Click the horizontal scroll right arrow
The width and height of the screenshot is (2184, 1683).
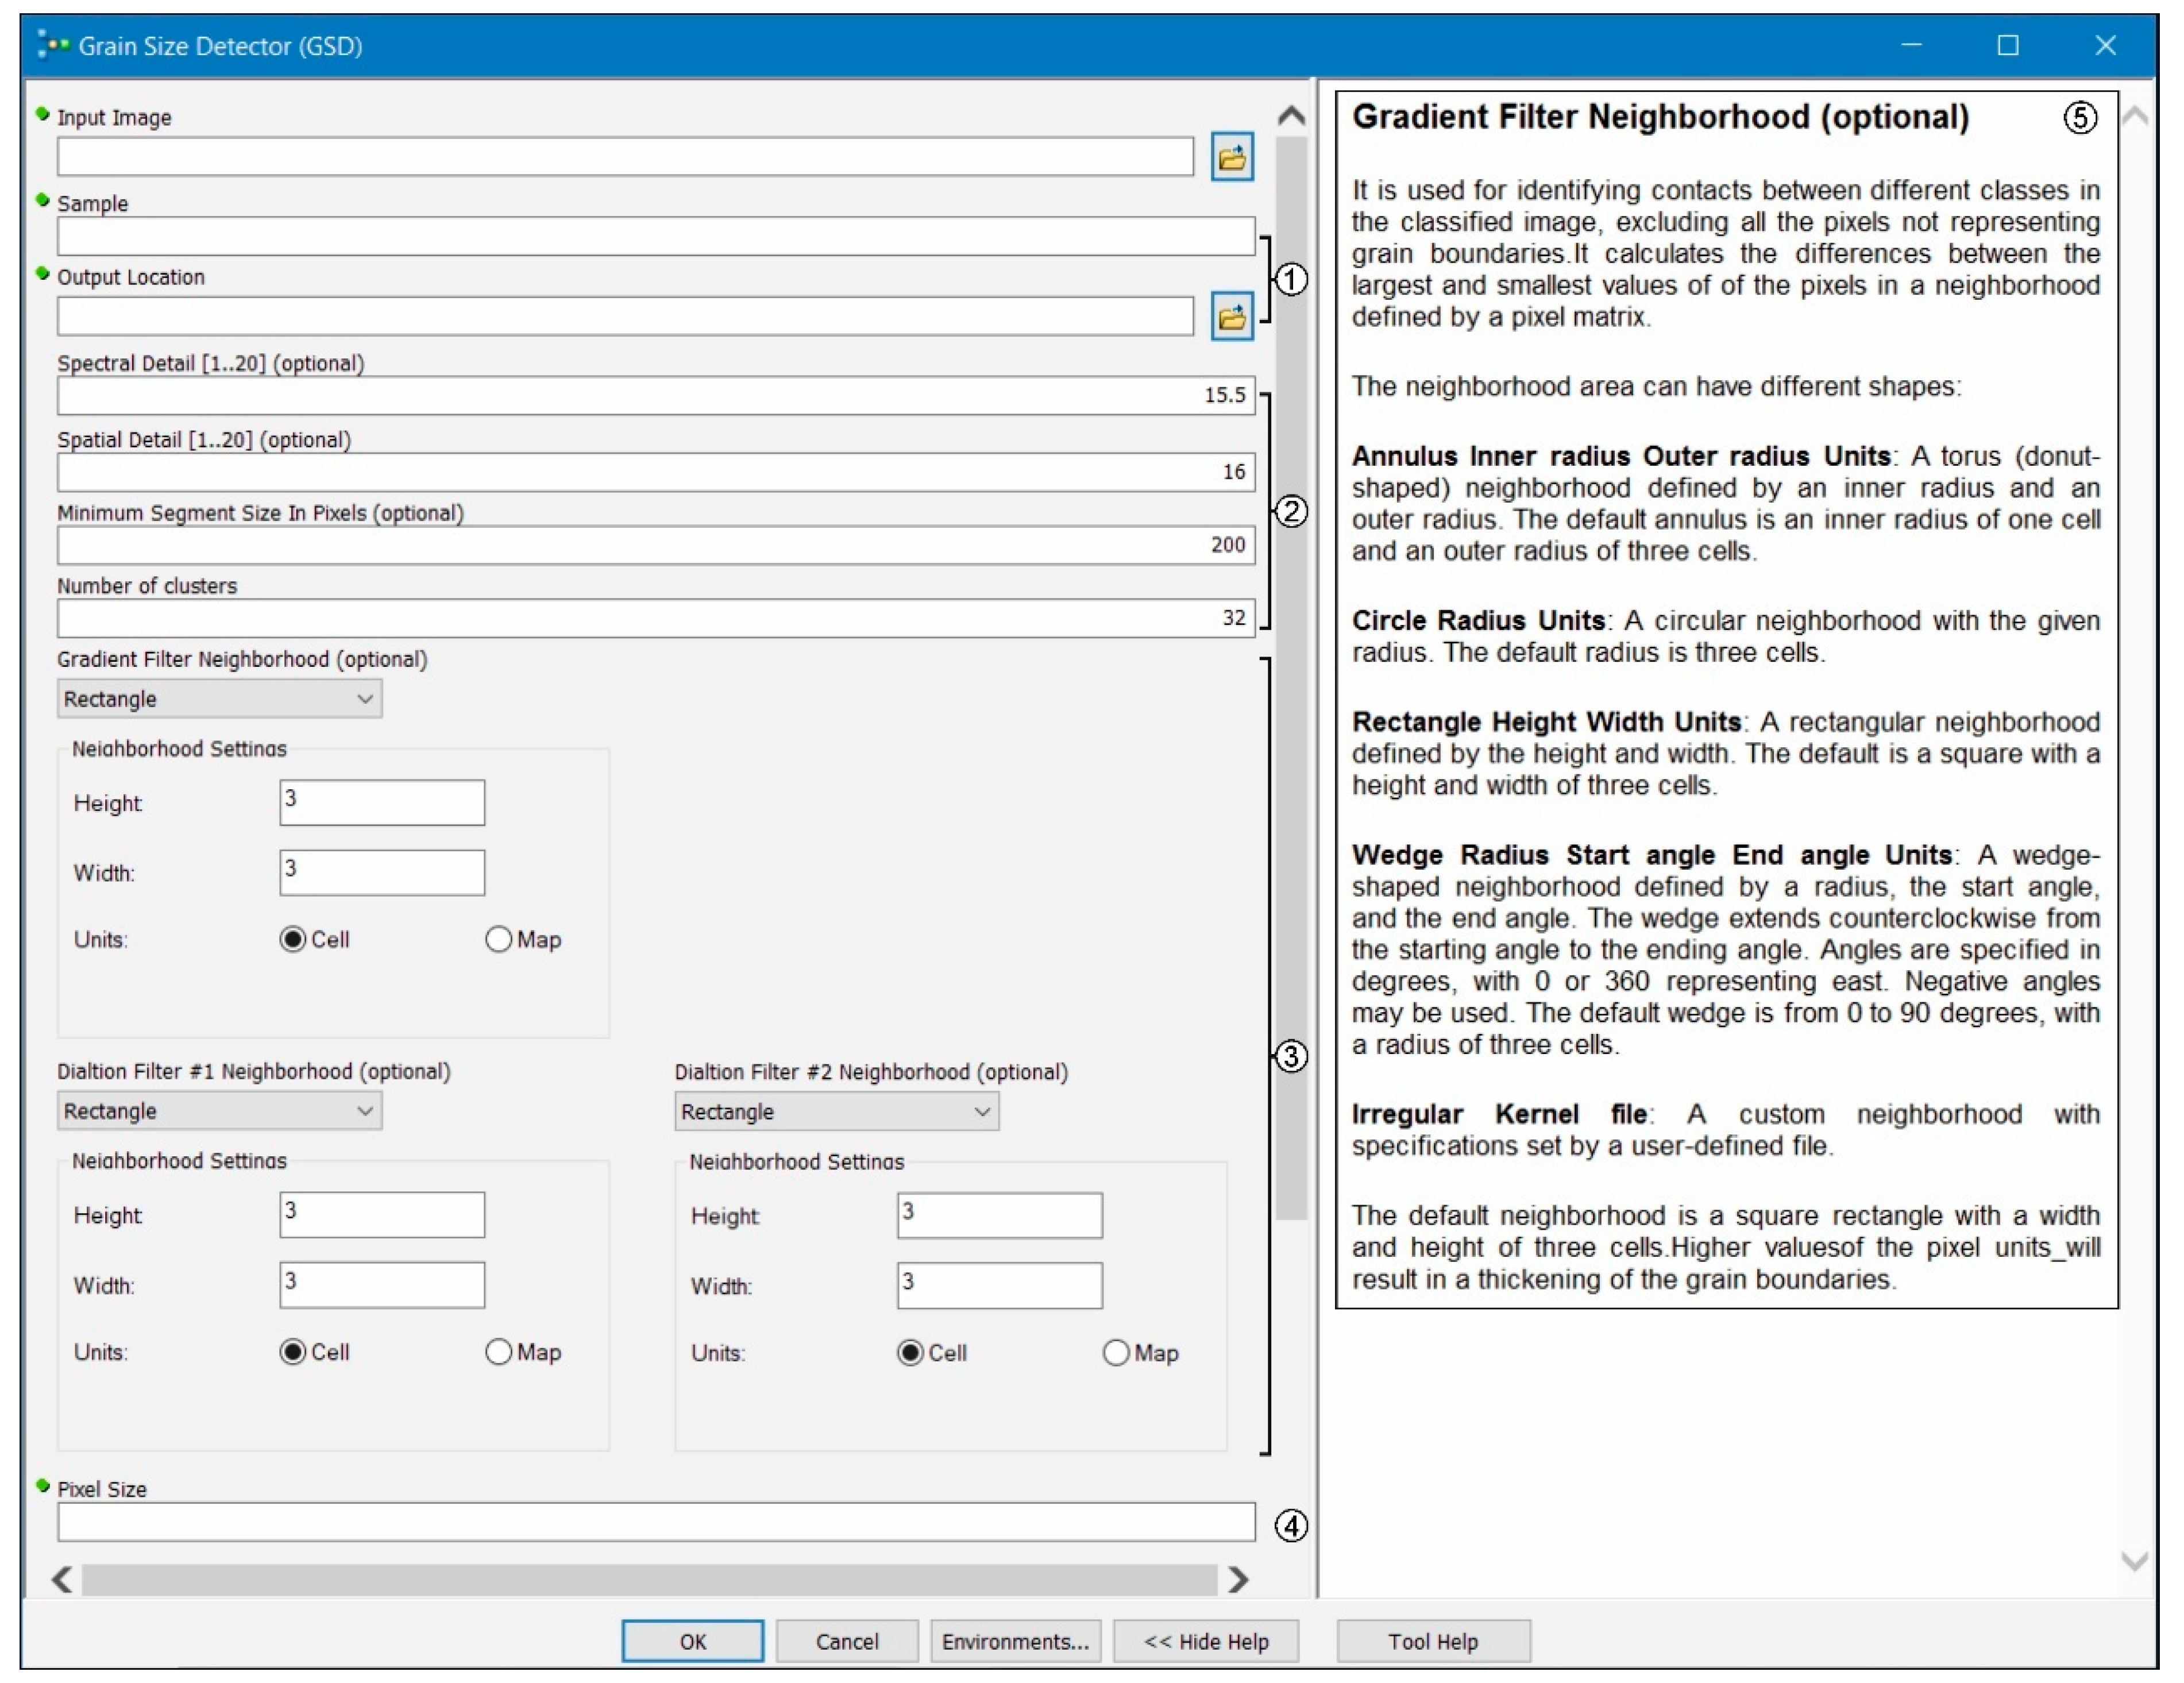tap(1238, 1579)
